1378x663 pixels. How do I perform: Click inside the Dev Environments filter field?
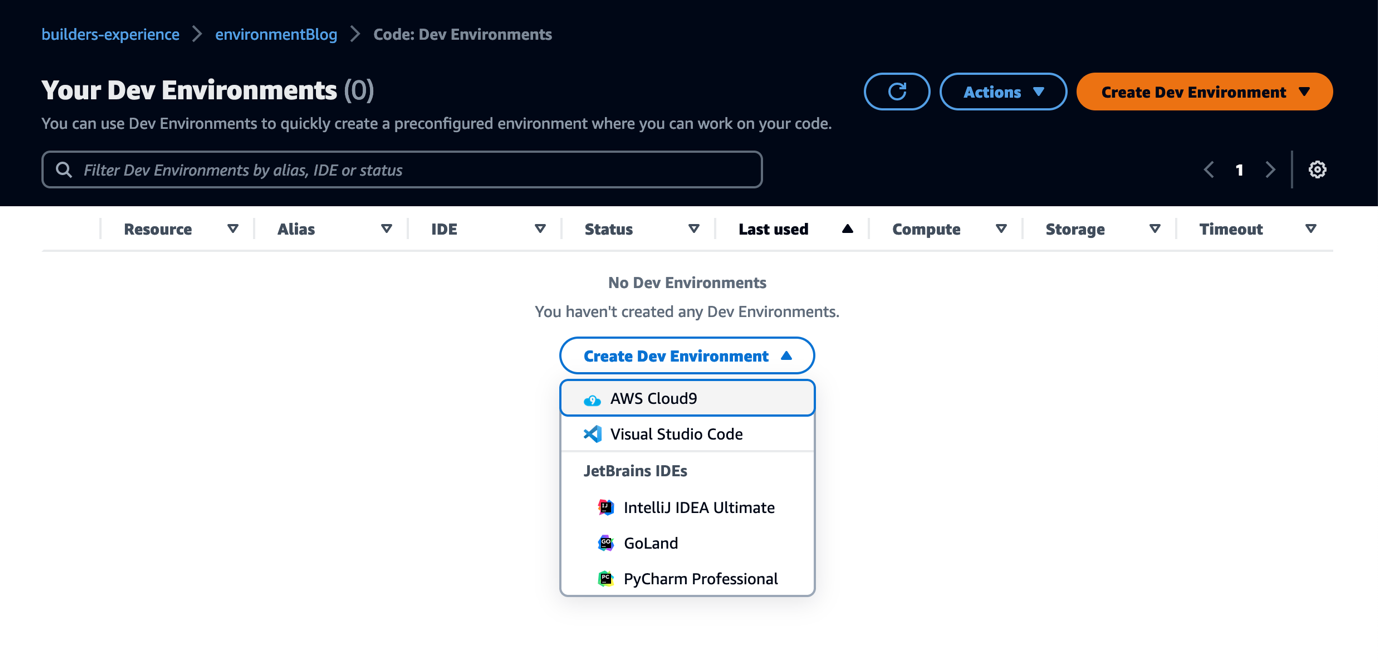(400, 169)
